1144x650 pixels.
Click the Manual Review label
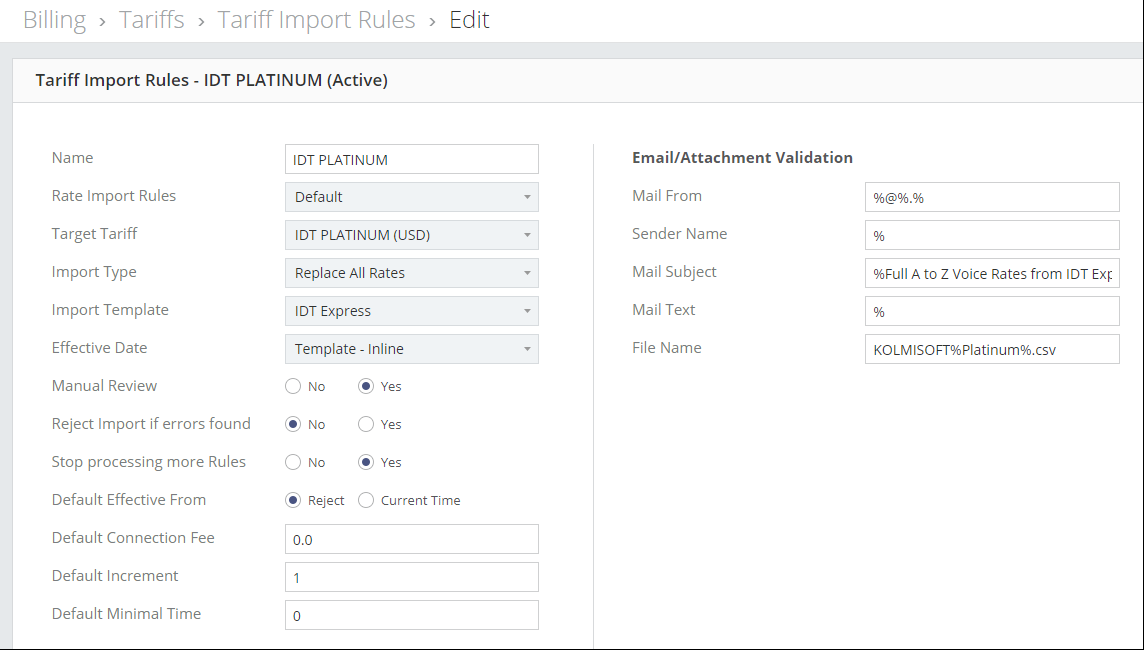click(104, 385)
